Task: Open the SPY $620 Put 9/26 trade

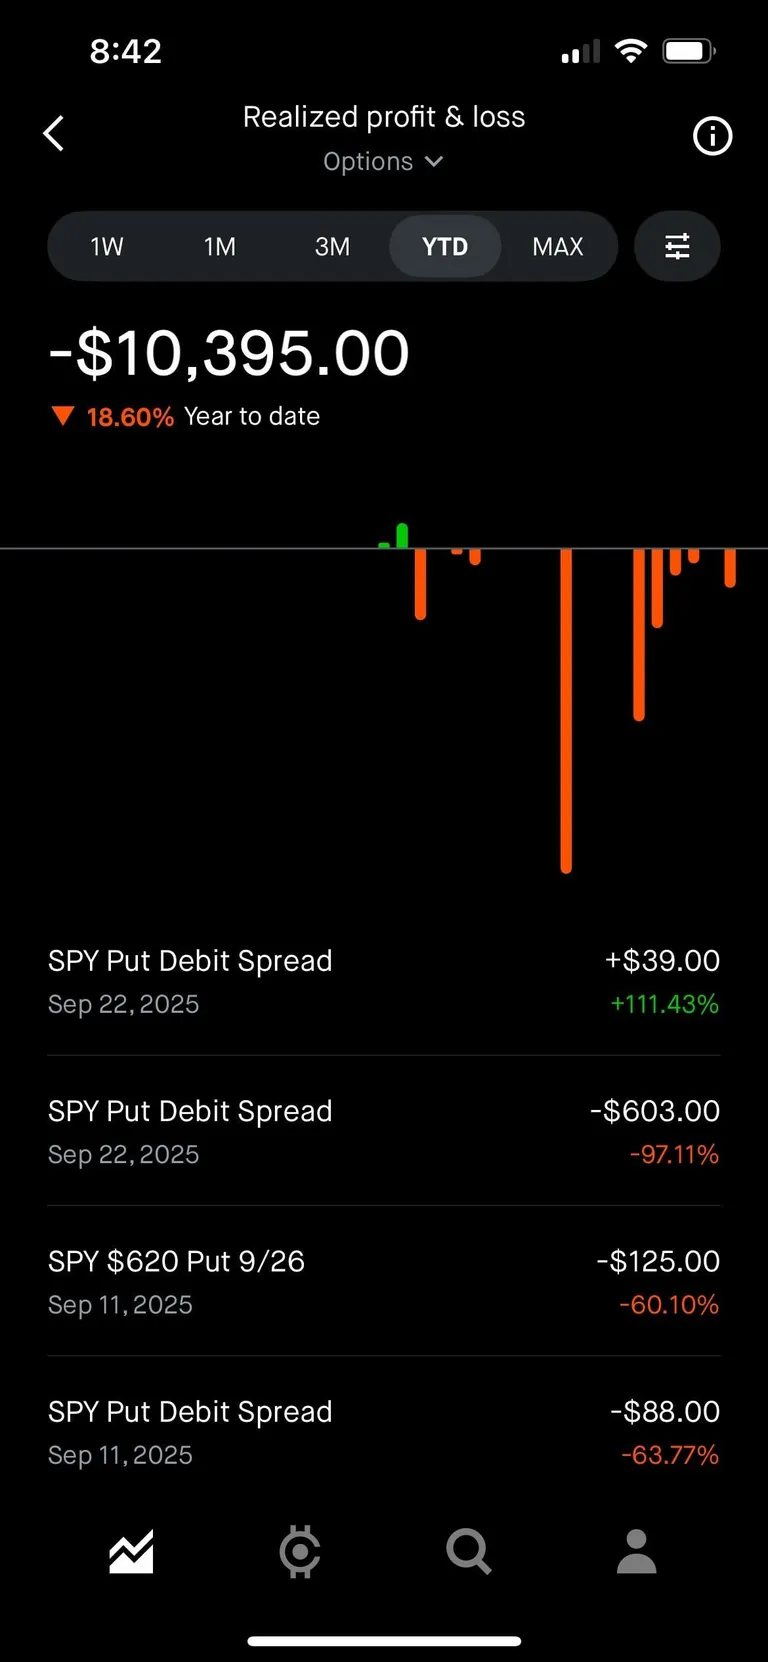Action: click(384, 1282)
